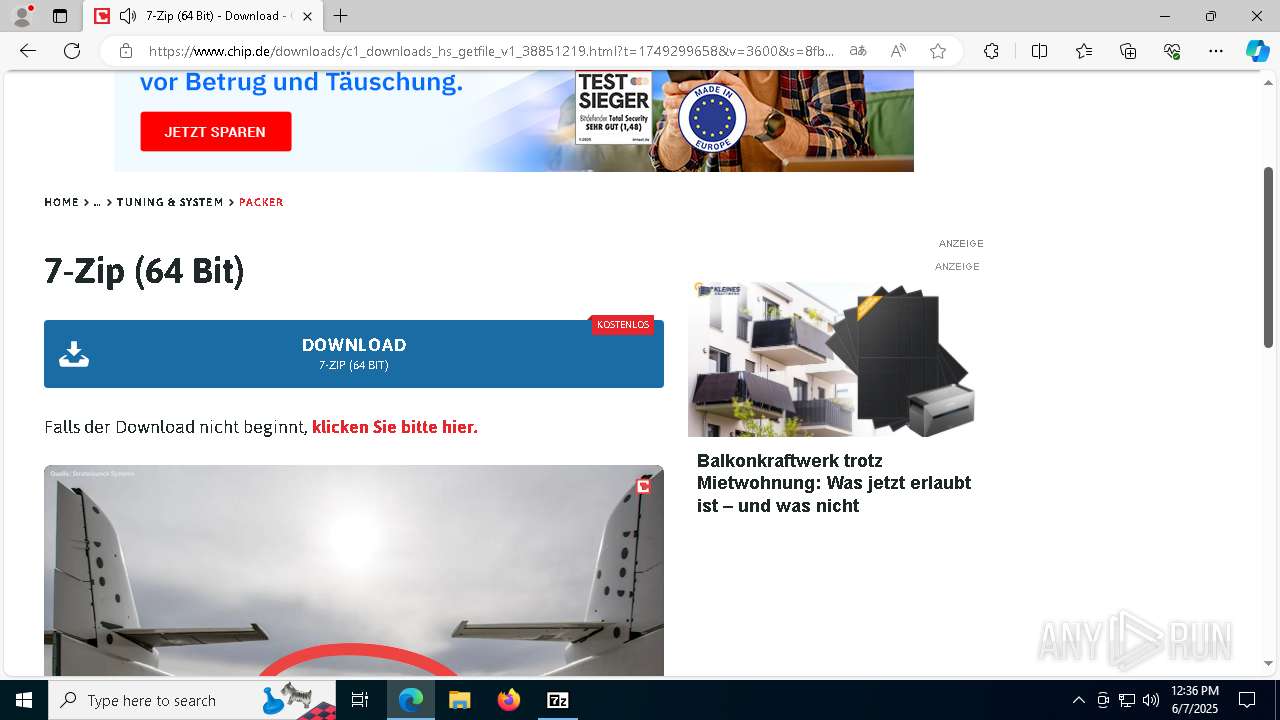Open network tray icon
Screen dimensions: 1280x720
pyautogui.click(x=1127, y=700)
